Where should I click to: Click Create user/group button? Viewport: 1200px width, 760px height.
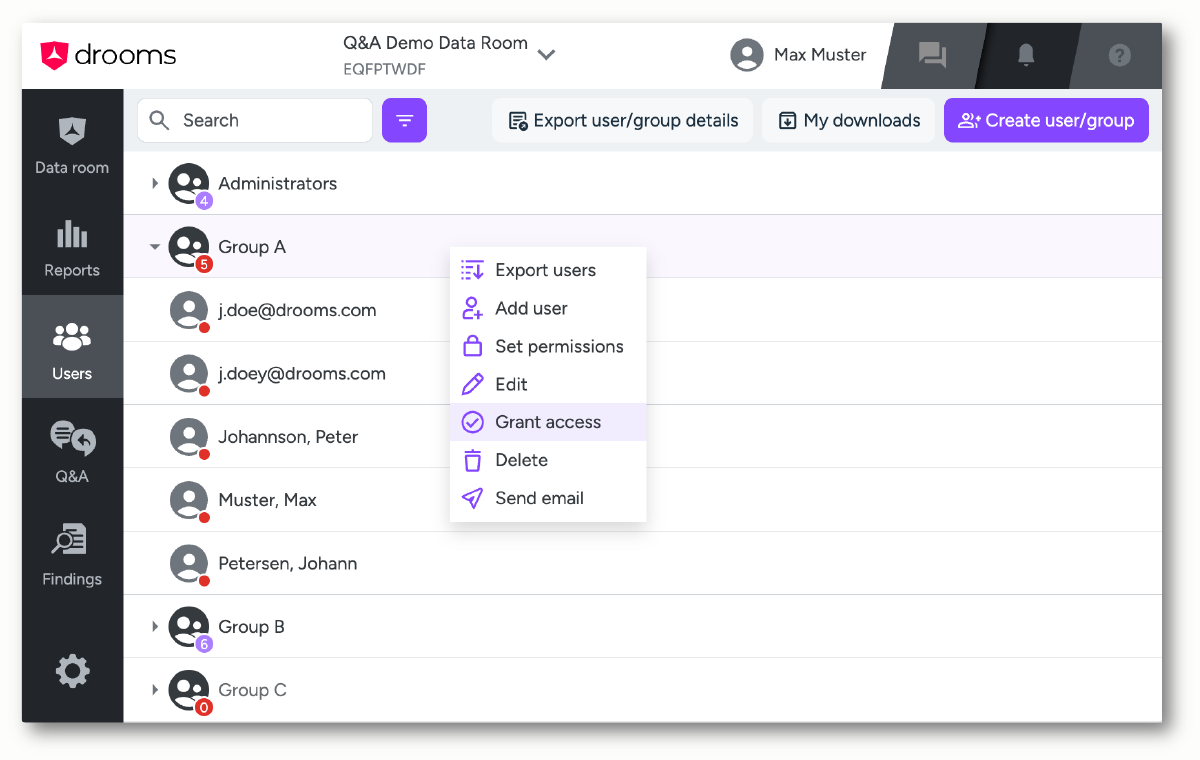[1046, 120]
